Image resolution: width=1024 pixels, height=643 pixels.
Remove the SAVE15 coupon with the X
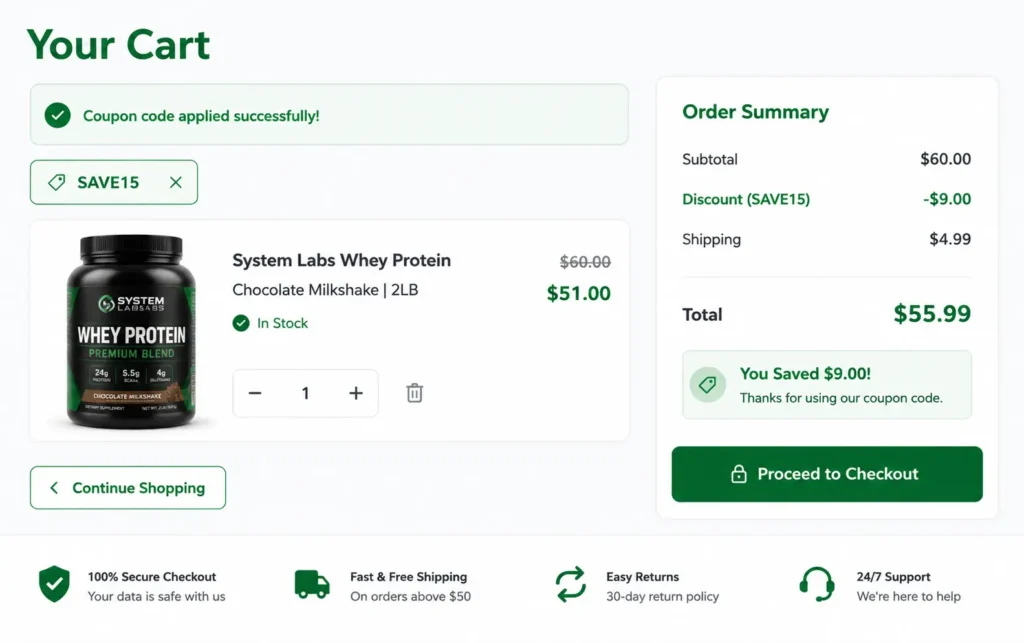click(x=176, y=182)
